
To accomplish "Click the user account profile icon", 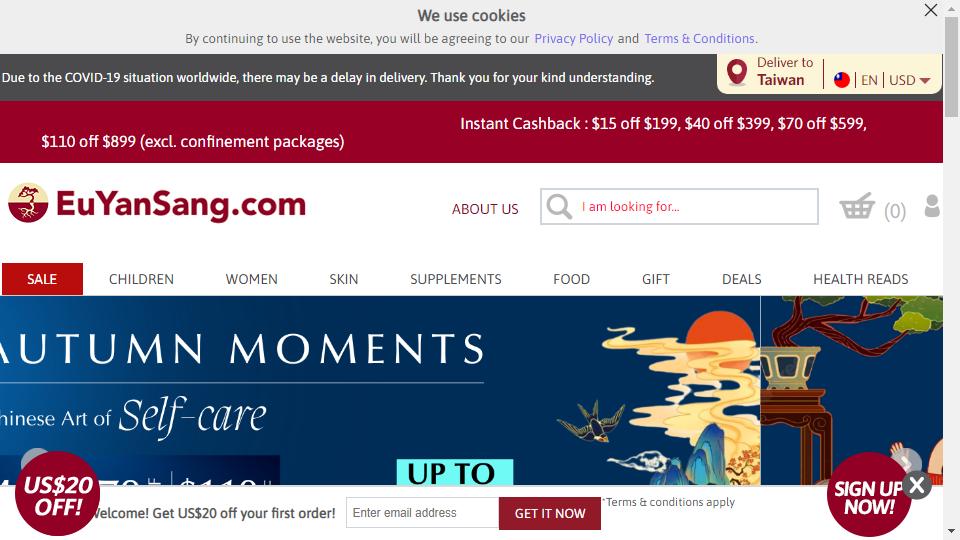I will point(932,206).
